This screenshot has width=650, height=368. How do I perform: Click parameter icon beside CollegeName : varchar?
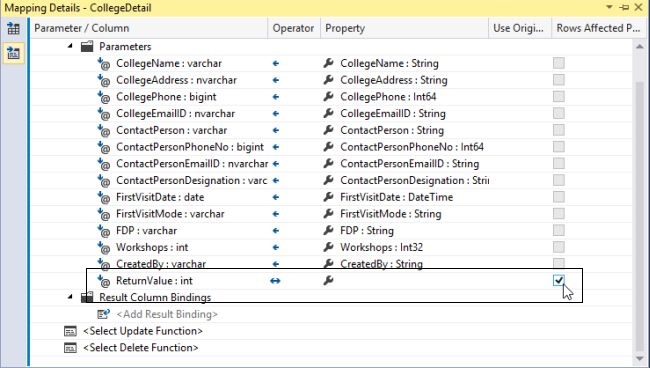coord(104,64)
